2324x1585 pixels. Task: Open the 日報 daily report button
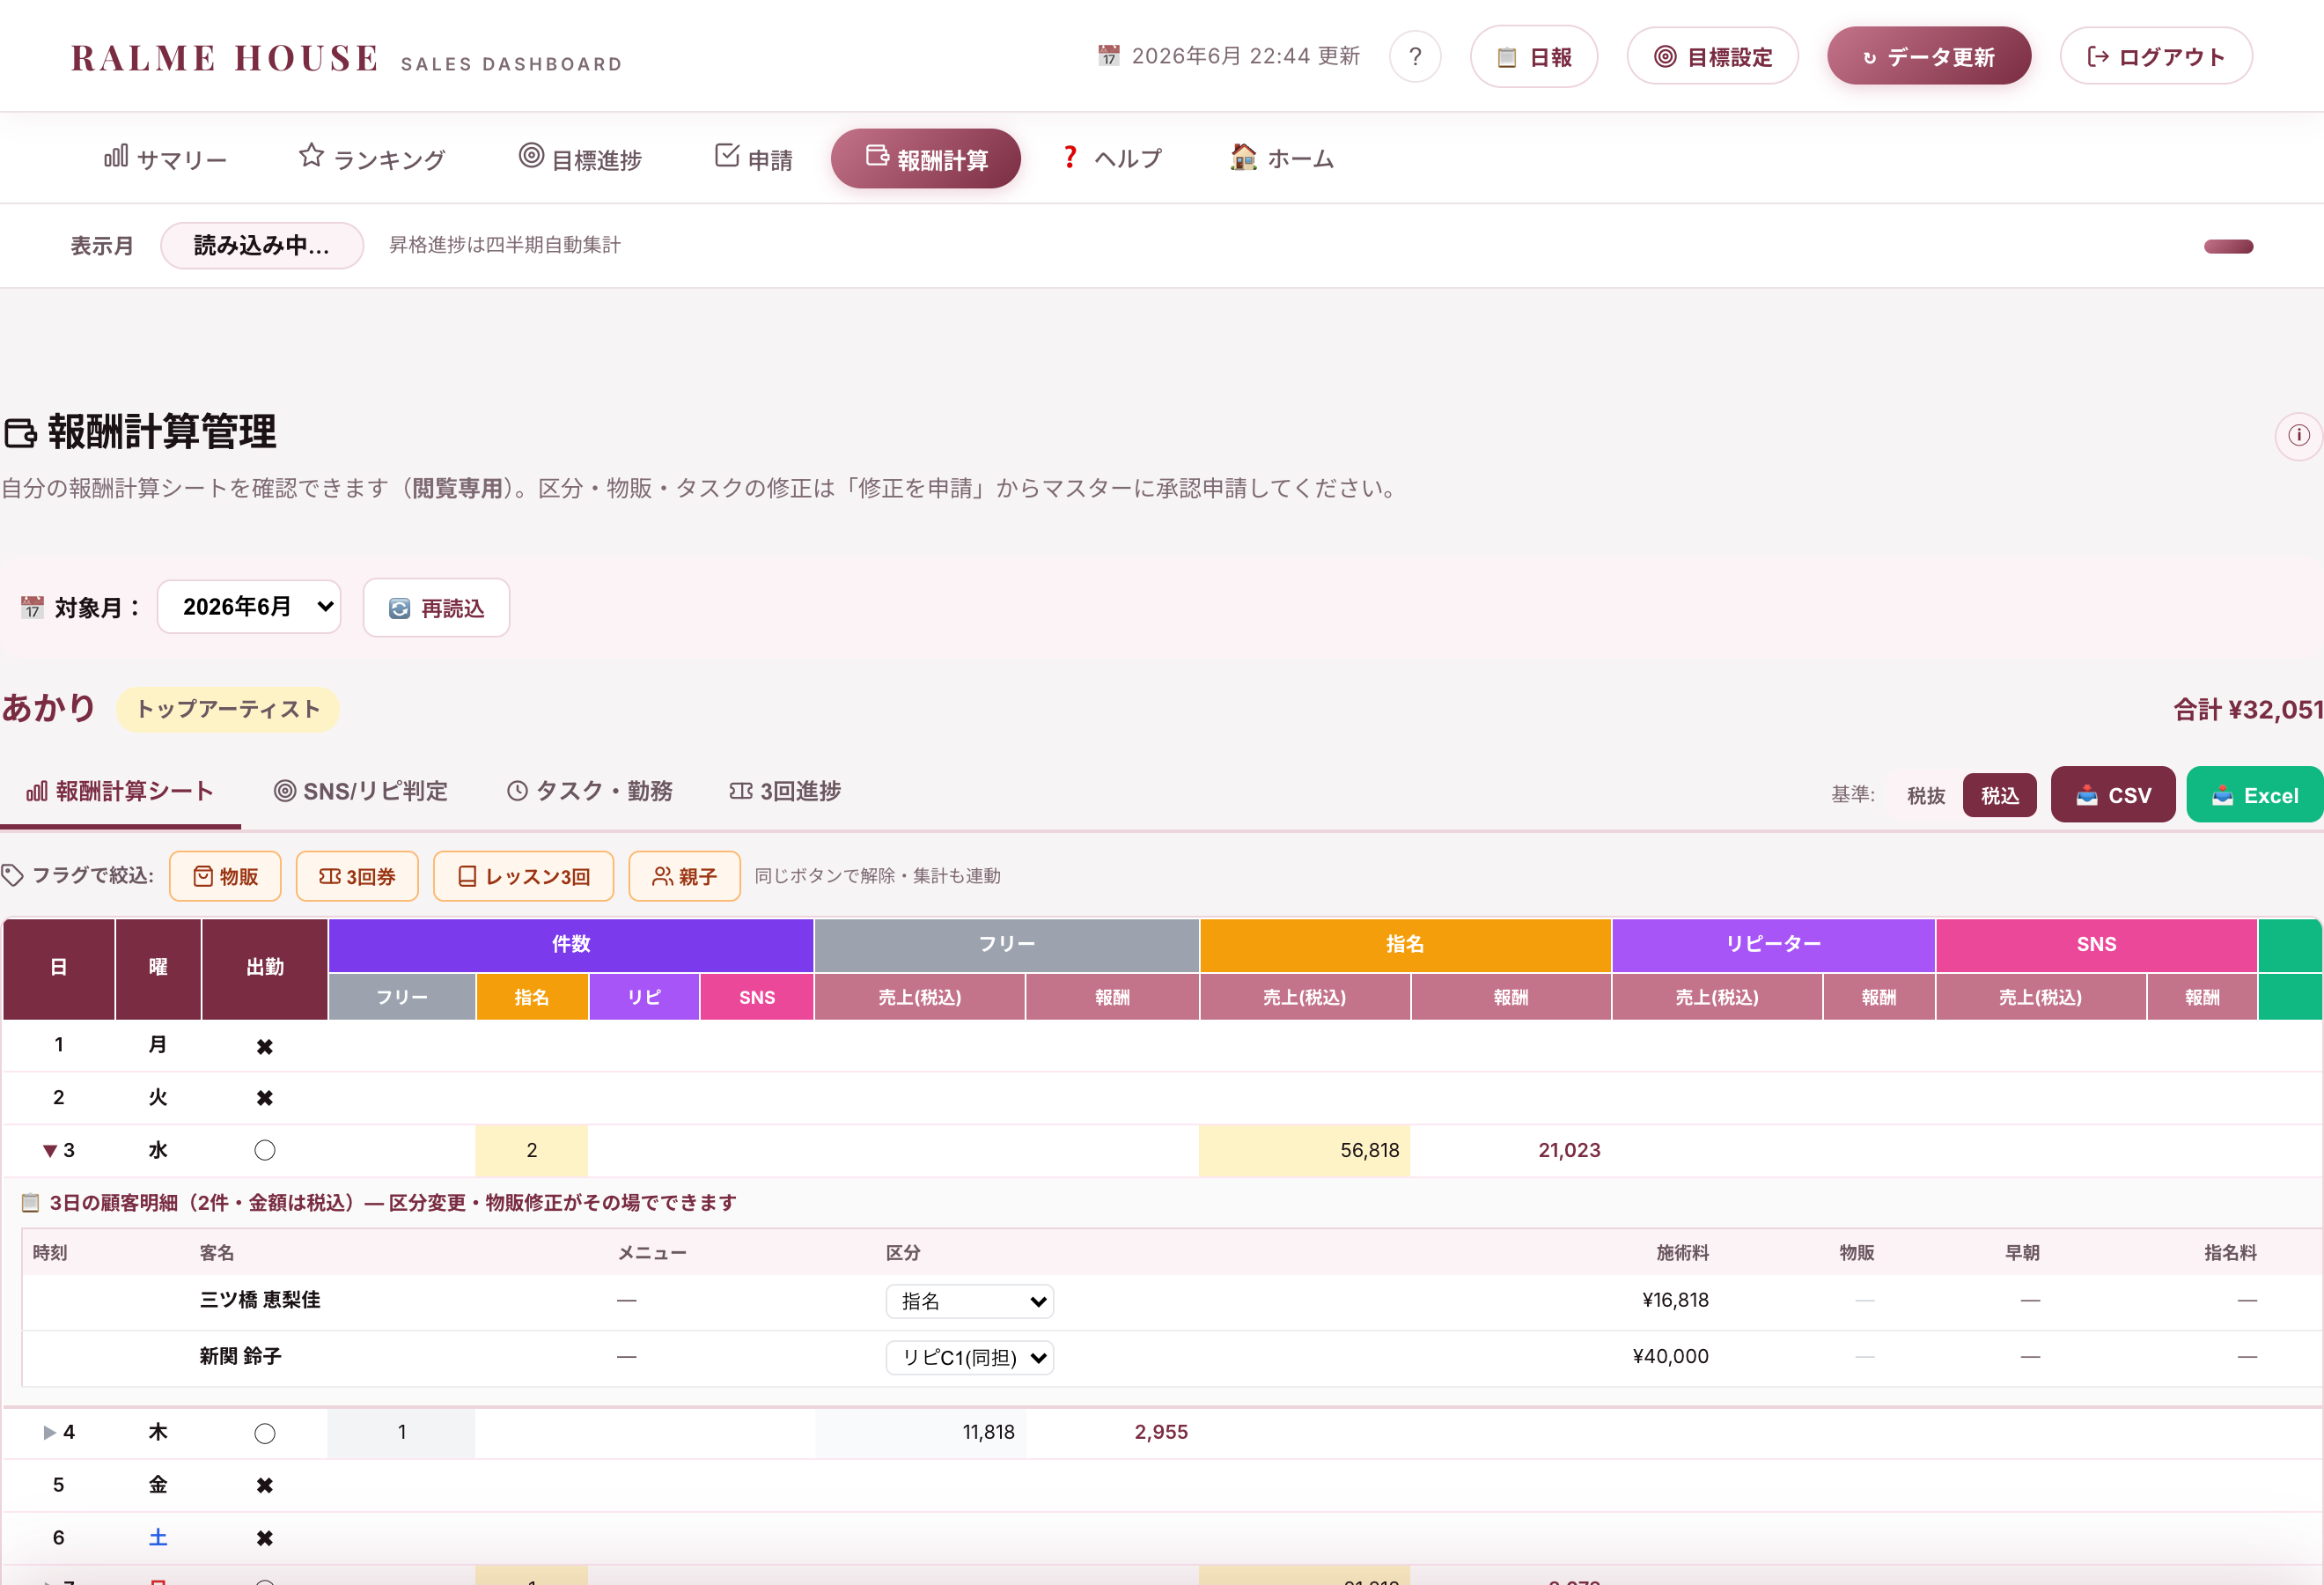click(x=1534, y=57)
